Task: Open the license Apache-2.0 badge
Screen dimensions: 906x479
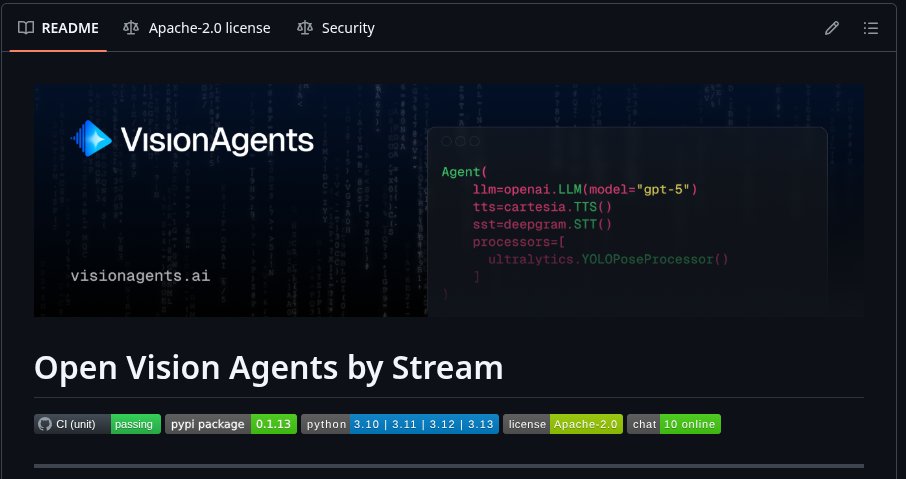Action: click(x=563, y=424)
